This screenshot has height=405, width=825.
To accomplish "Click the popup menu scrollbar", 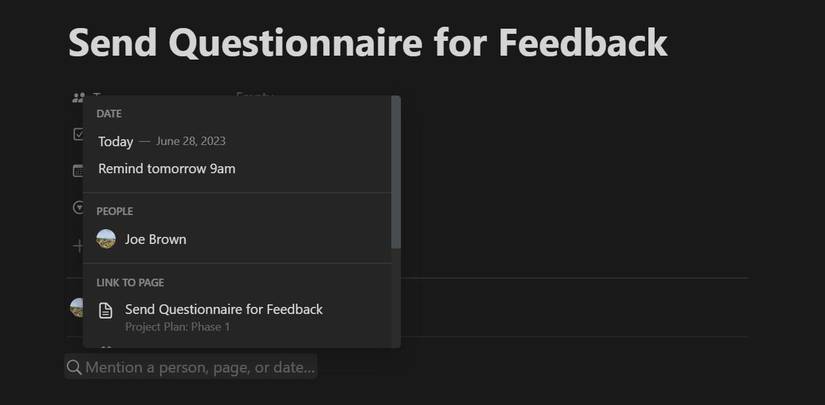I will [x=396, y=172].
